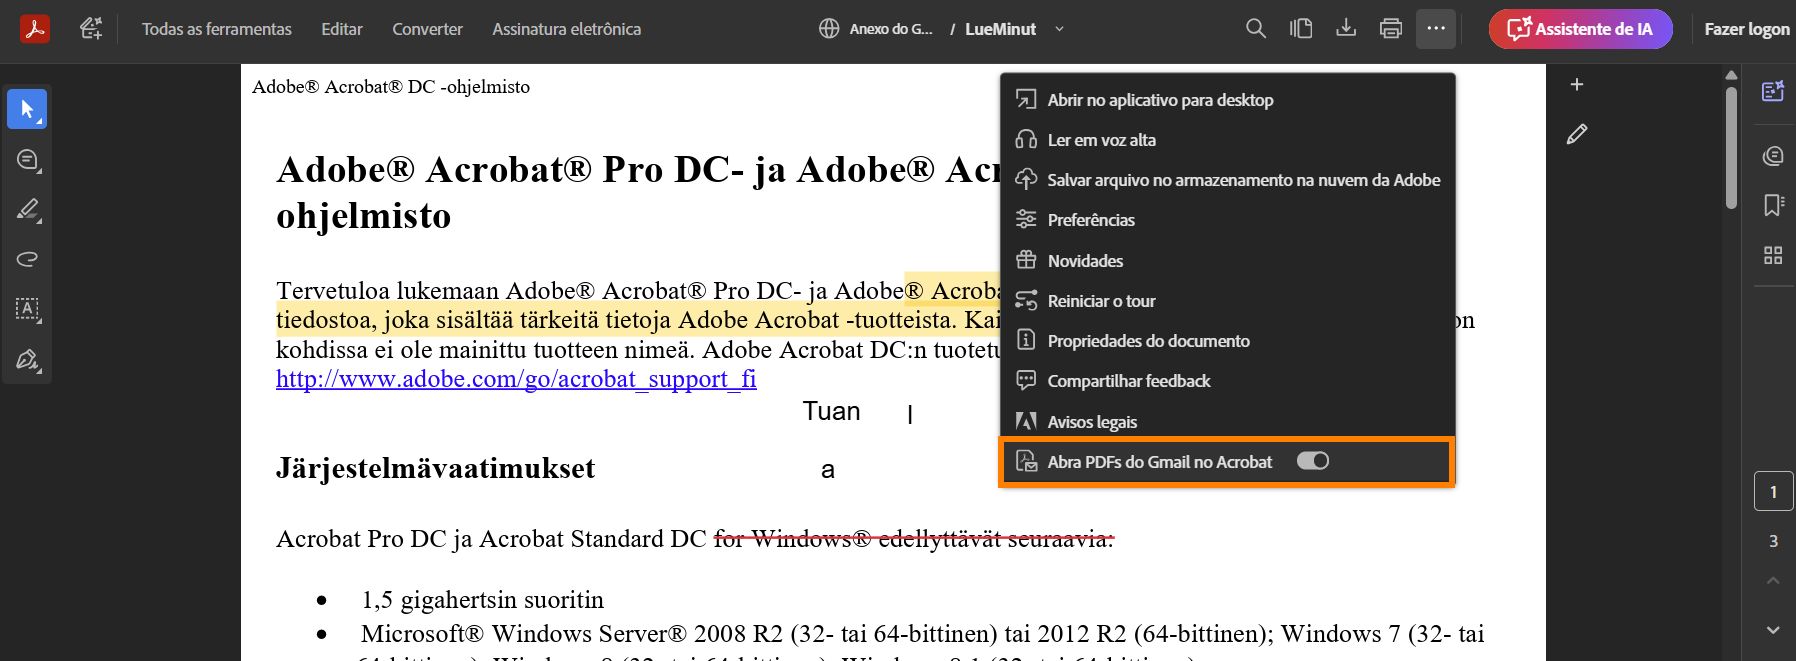Select the highlight pen tool
The height and width of the screenshot is (661, 1796).
[x=27, y=209]
